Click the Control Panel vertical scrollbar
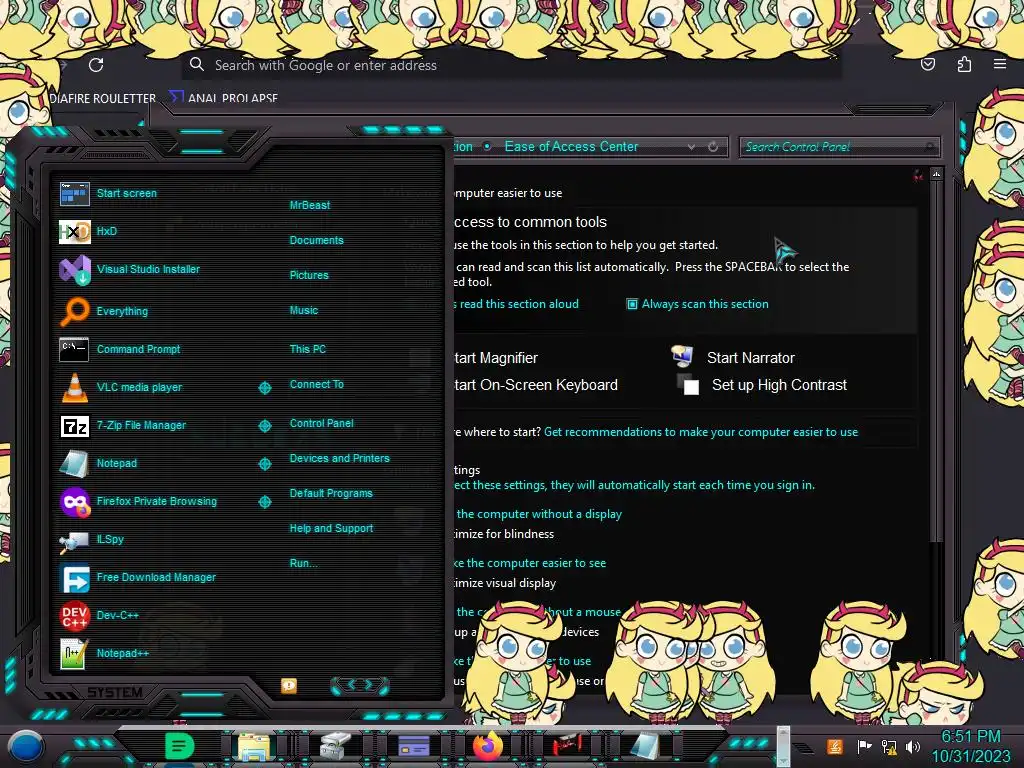The height and width of the screenshot is (768, 1024). [936, 359]
